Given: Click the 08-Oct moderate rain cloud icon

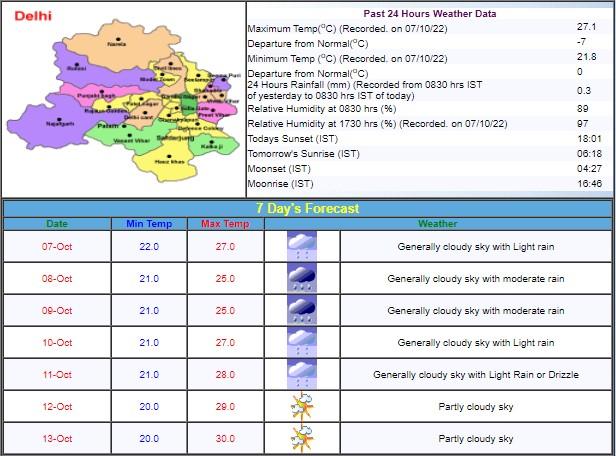Looking at the screenshot, I should [302, 279].
